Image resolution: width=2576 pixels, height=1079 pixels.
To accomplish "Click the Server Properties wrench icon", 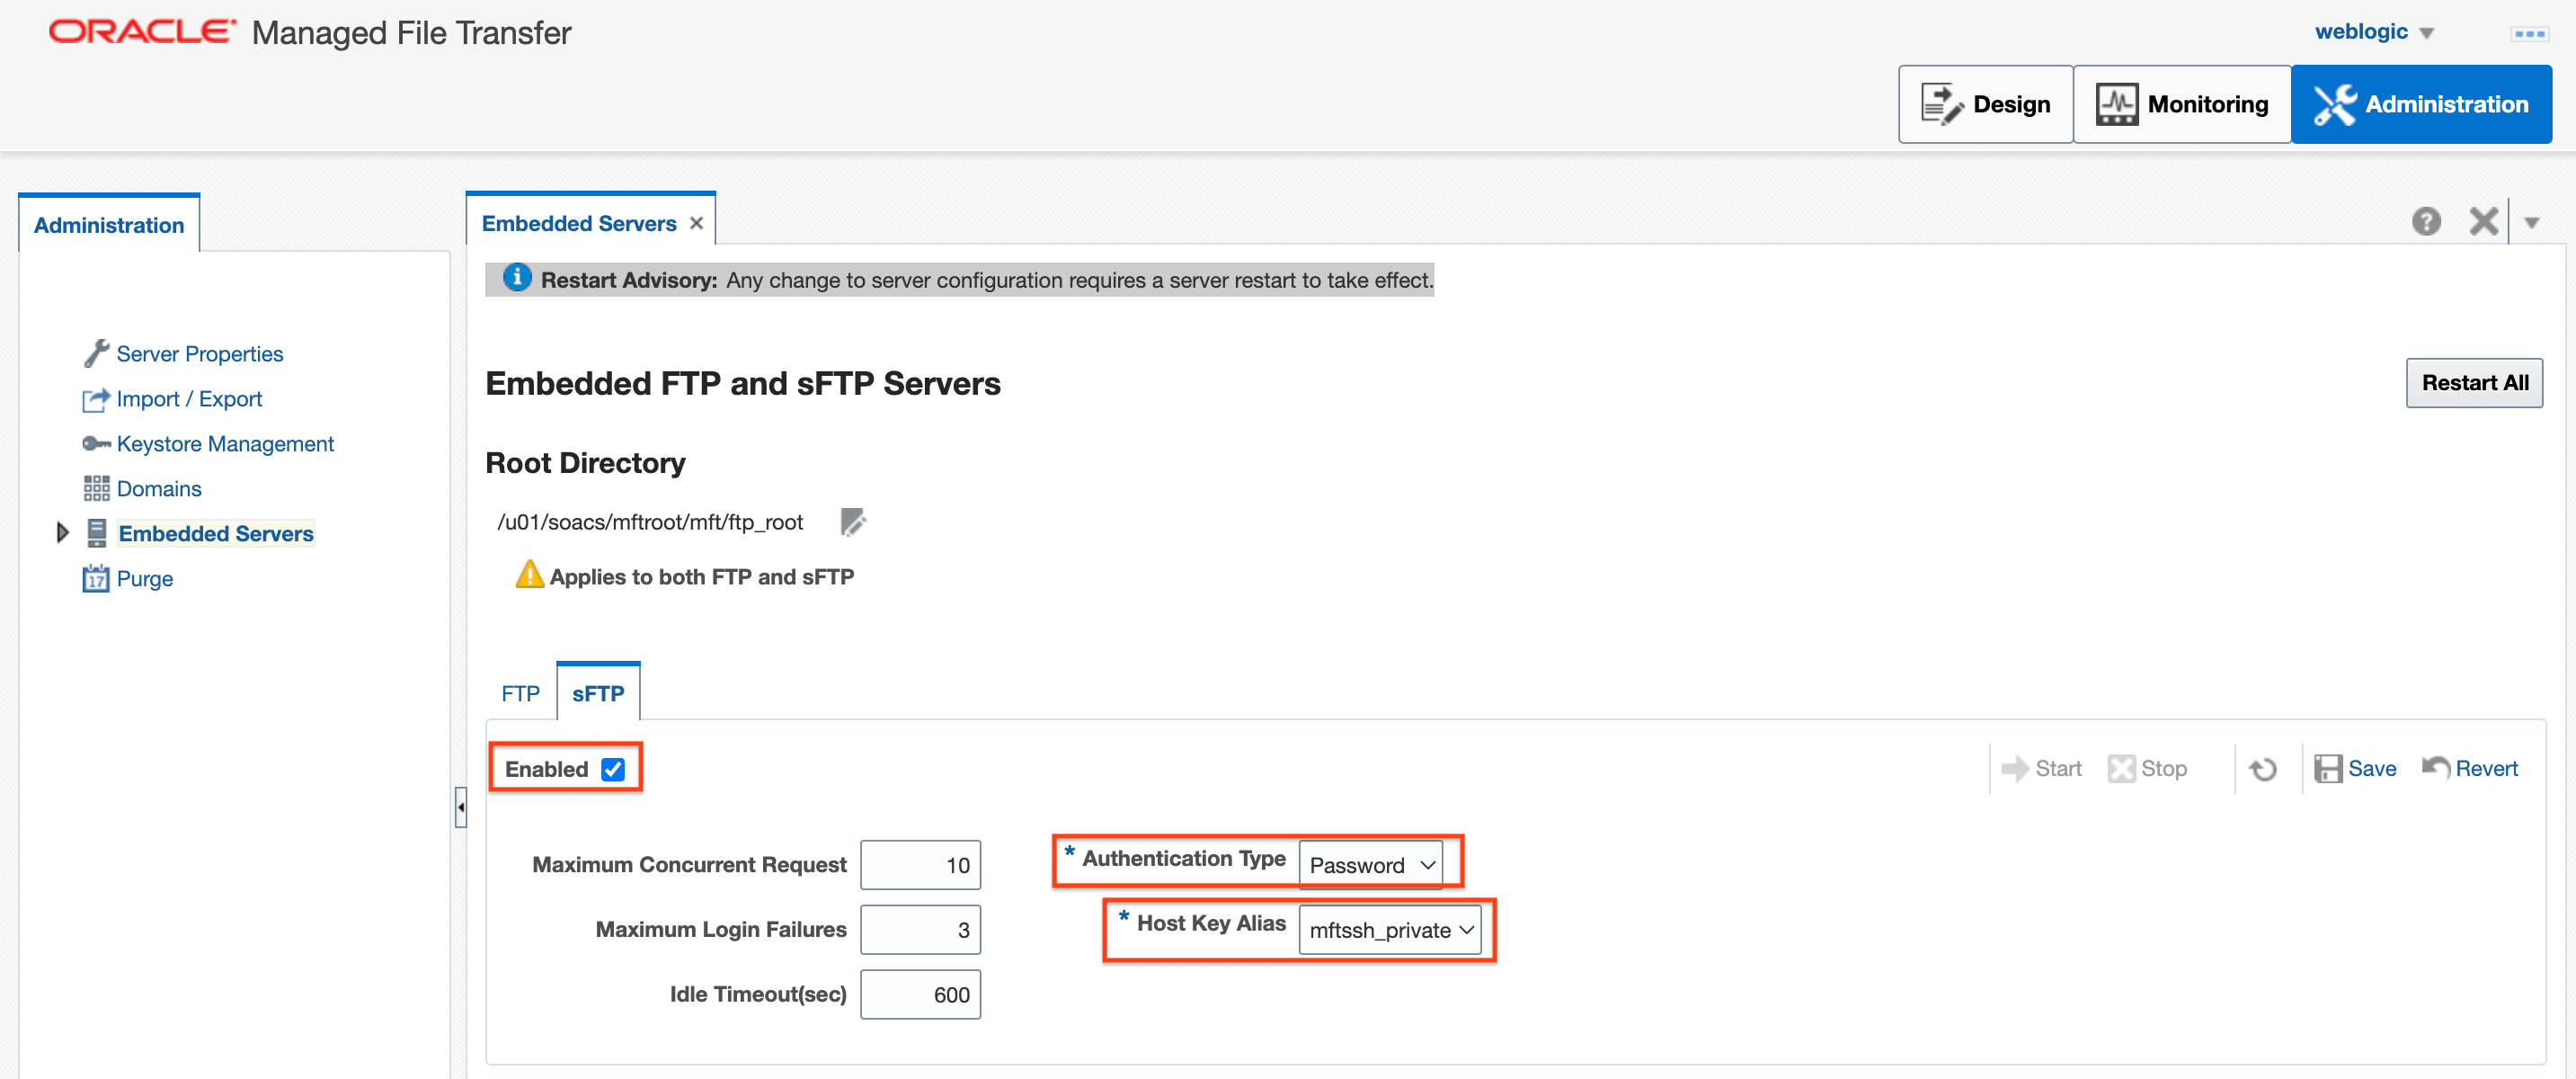I will click(96, 353).
